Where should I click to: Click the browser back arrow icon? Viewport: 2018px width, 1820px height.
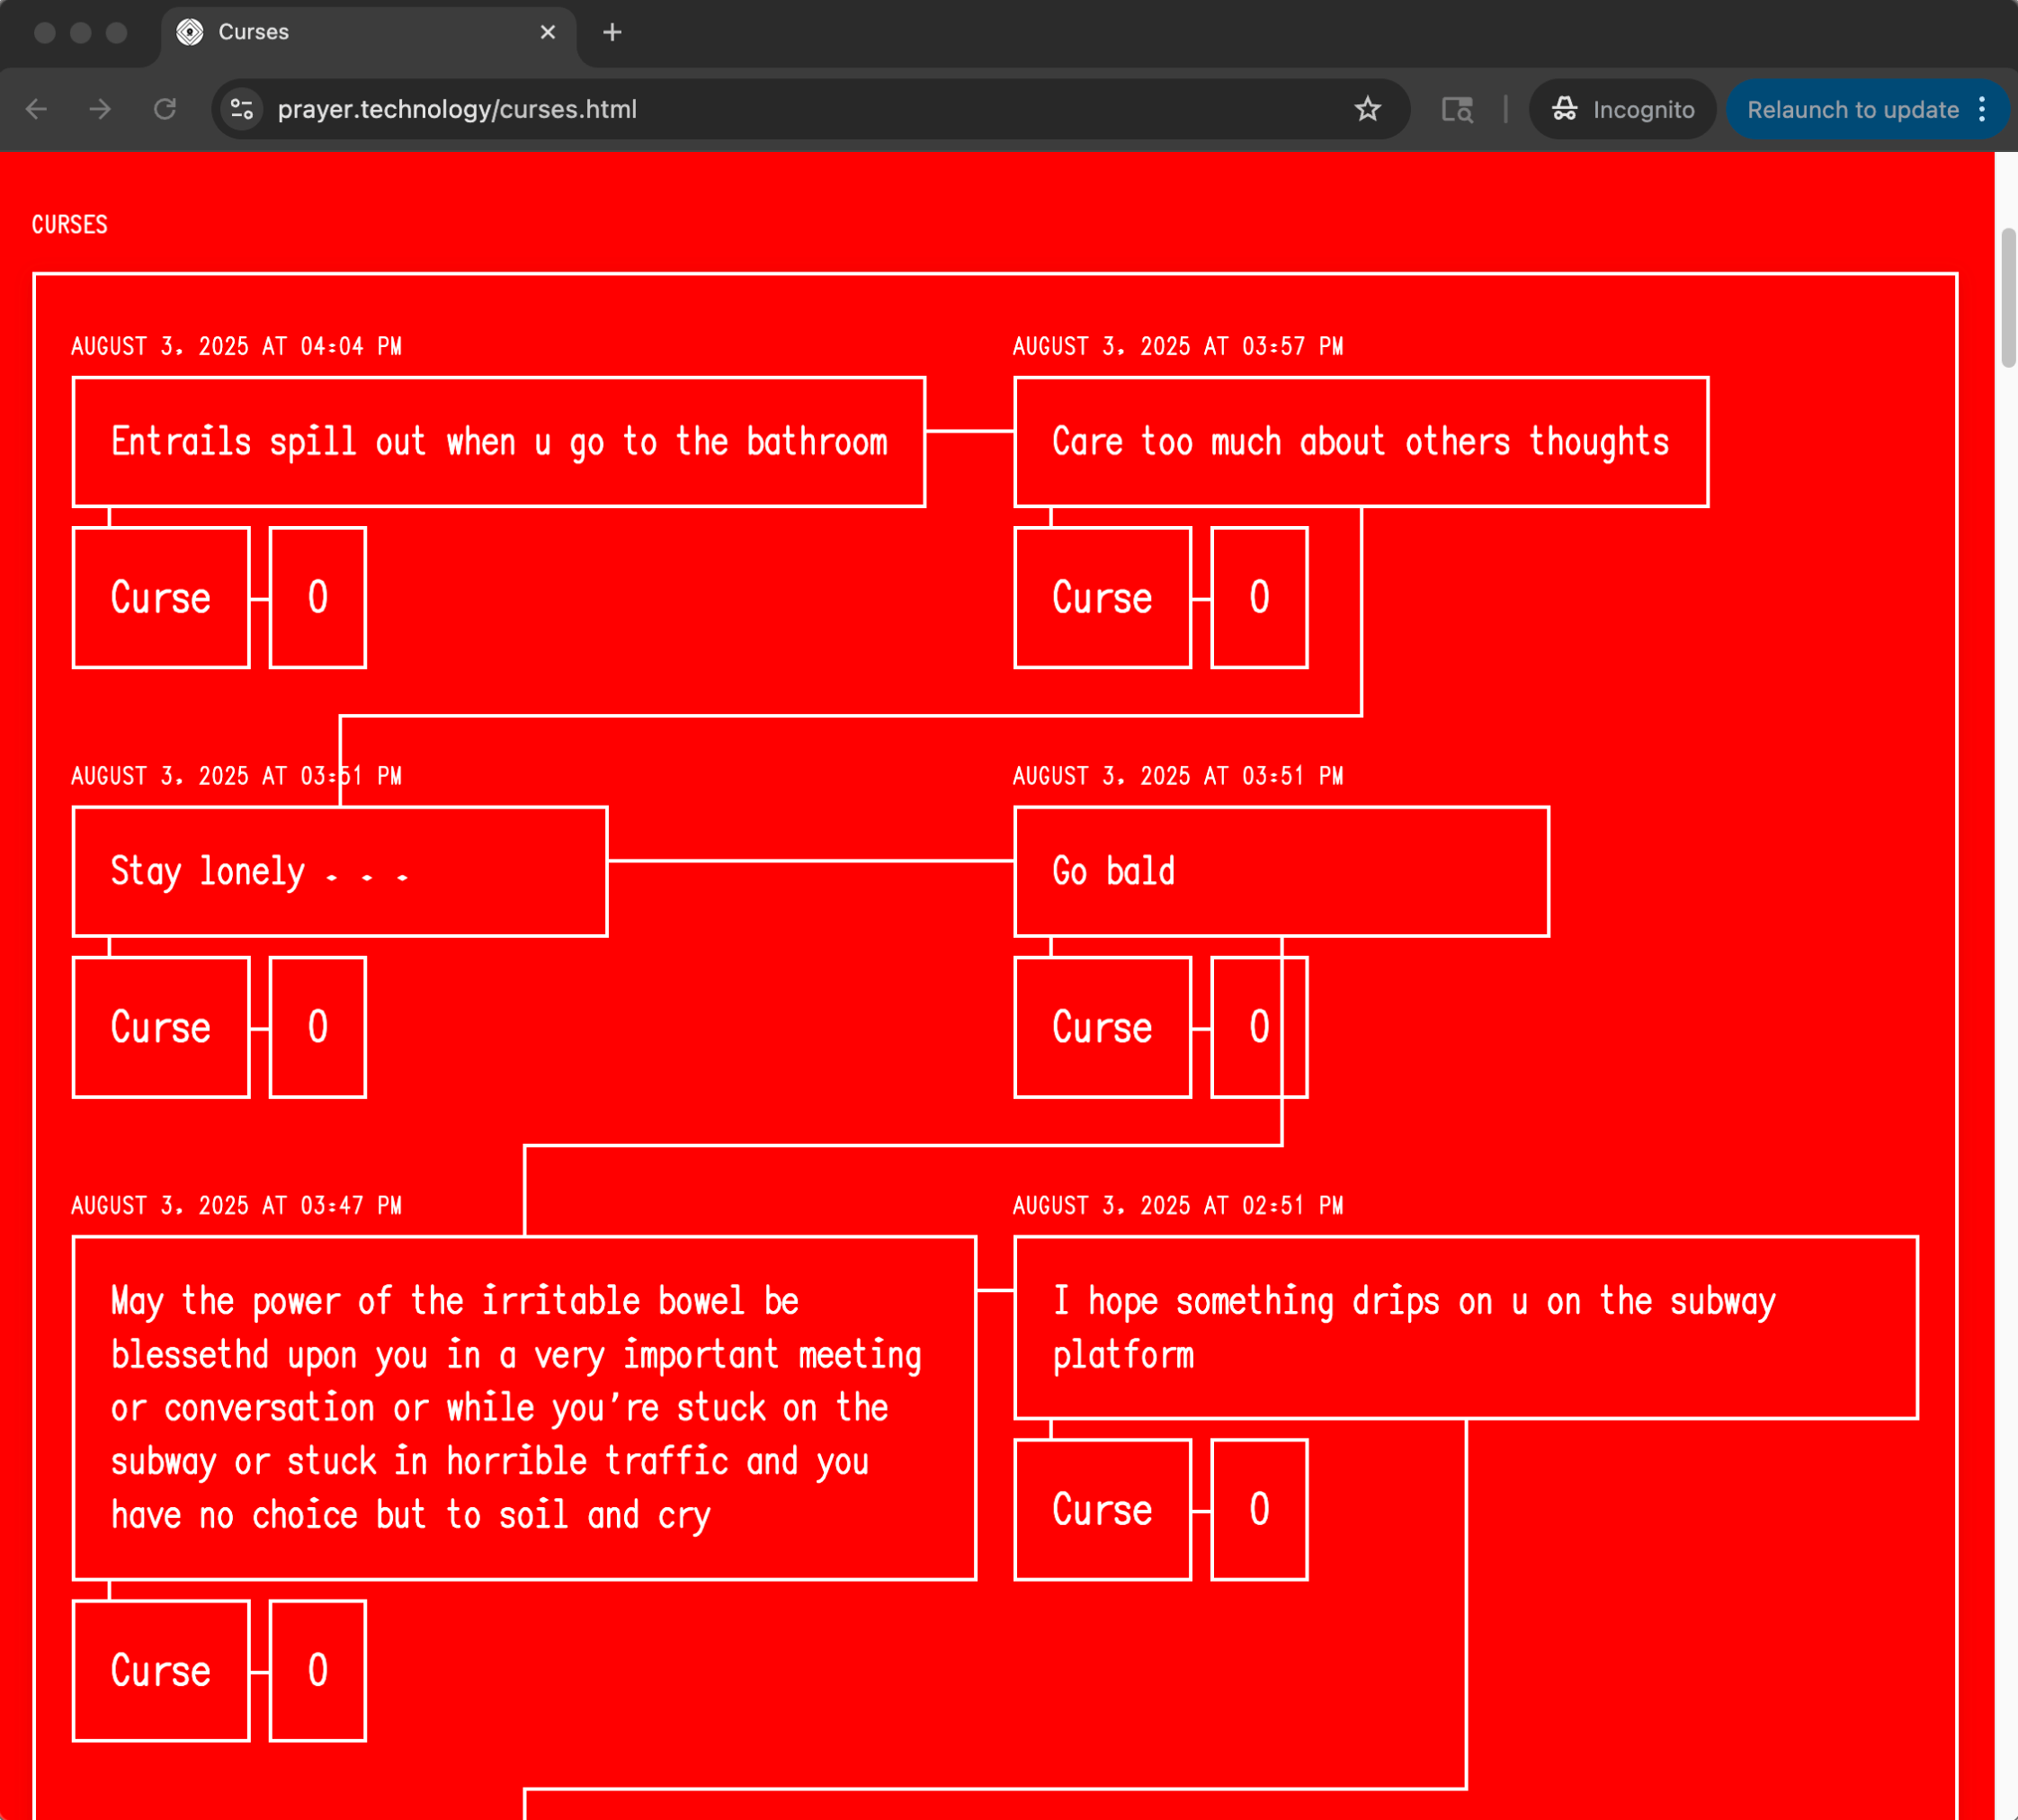click(37, 109)
